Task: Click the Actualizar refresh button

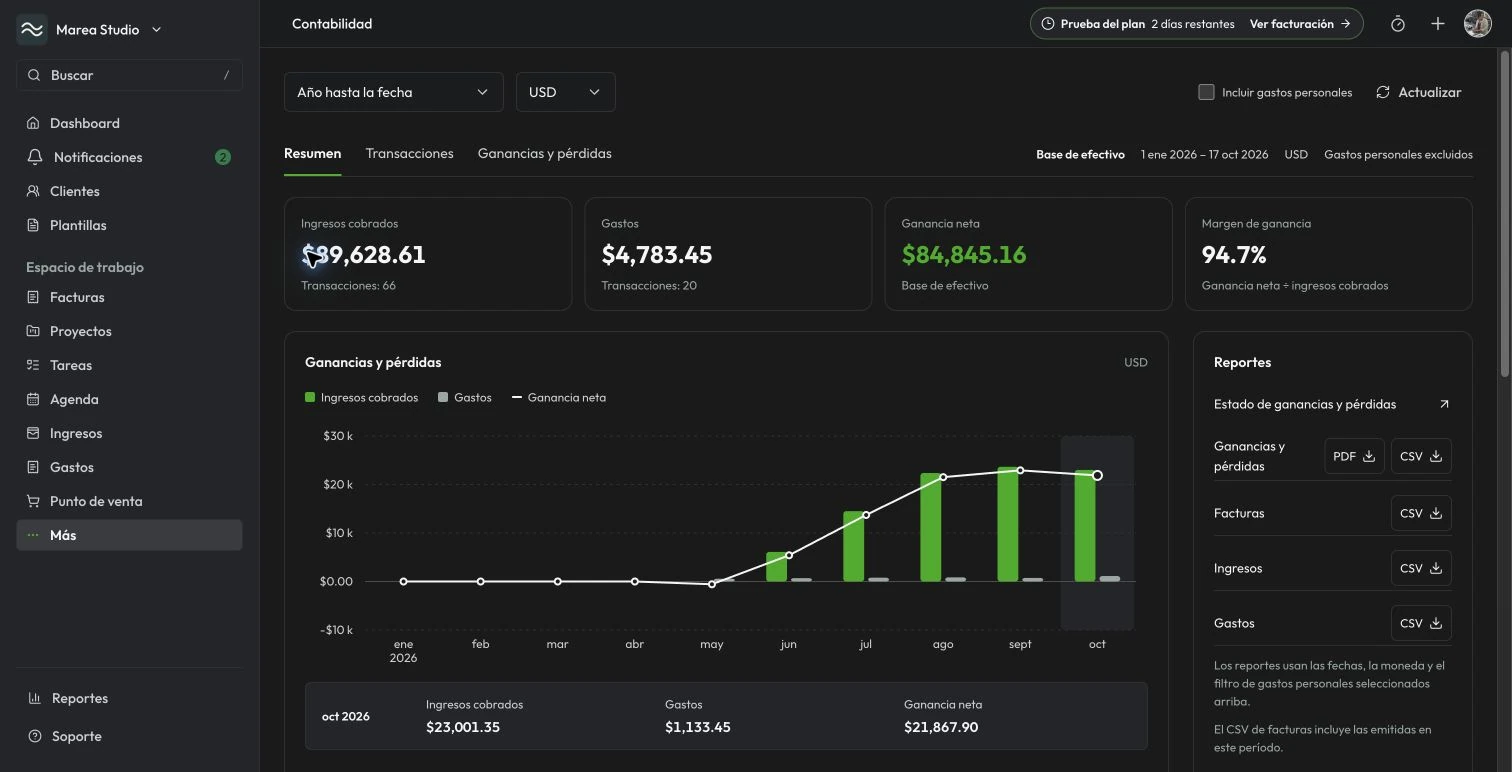Action: point(1418,92)
